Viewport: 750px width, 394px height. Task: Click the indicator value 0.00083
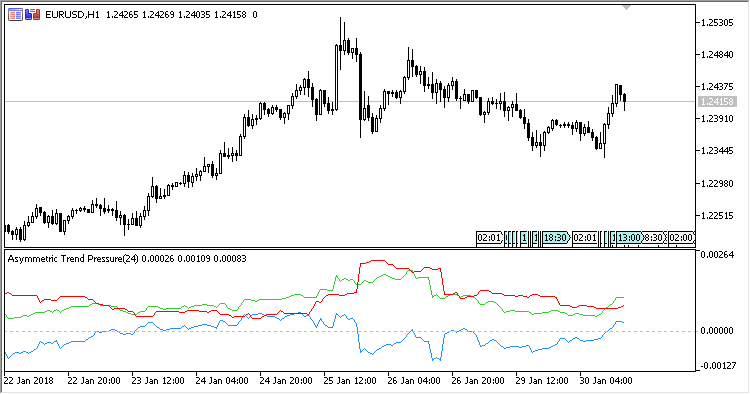[x=230, y=259]
